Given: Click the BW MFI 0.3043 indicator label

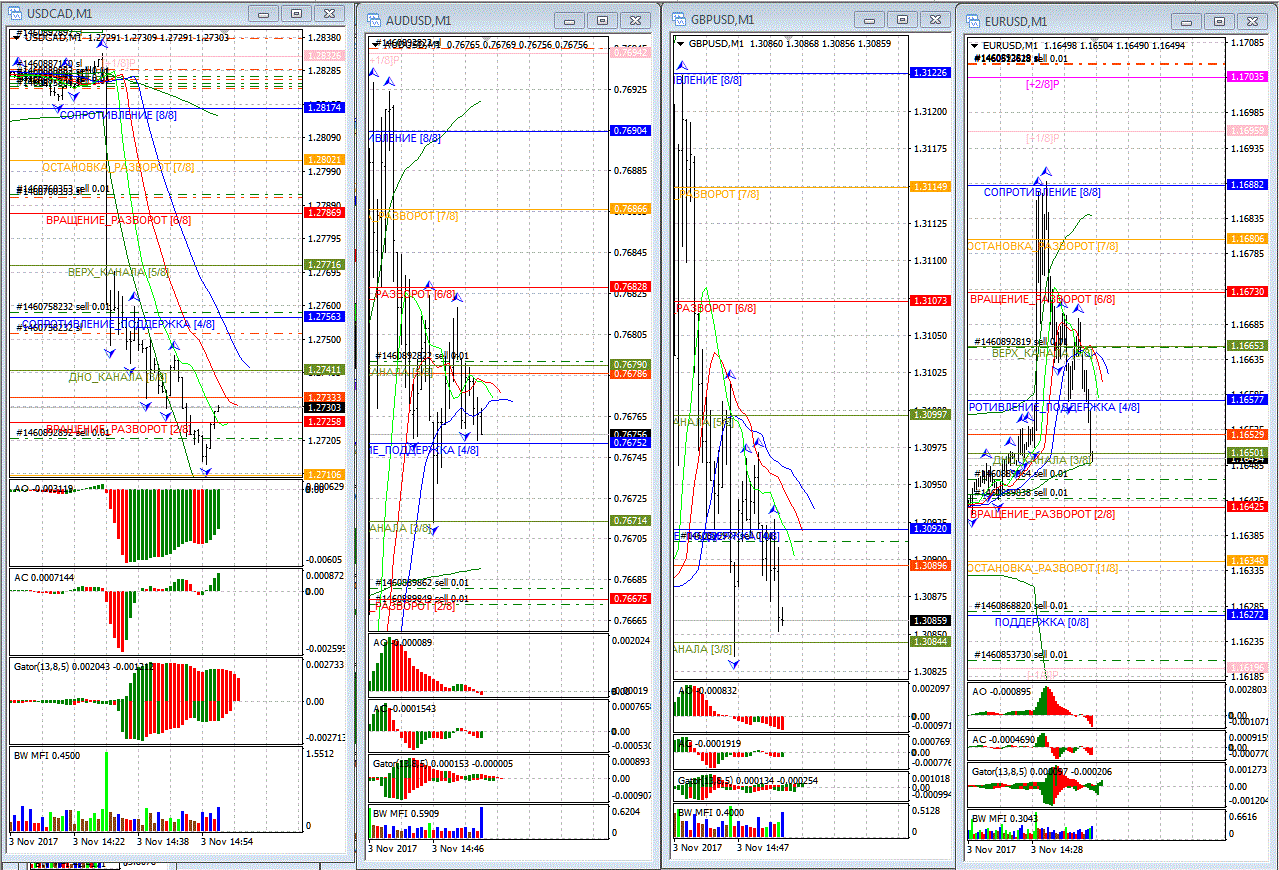Looking at the screenshot, I should point(1005,818).
